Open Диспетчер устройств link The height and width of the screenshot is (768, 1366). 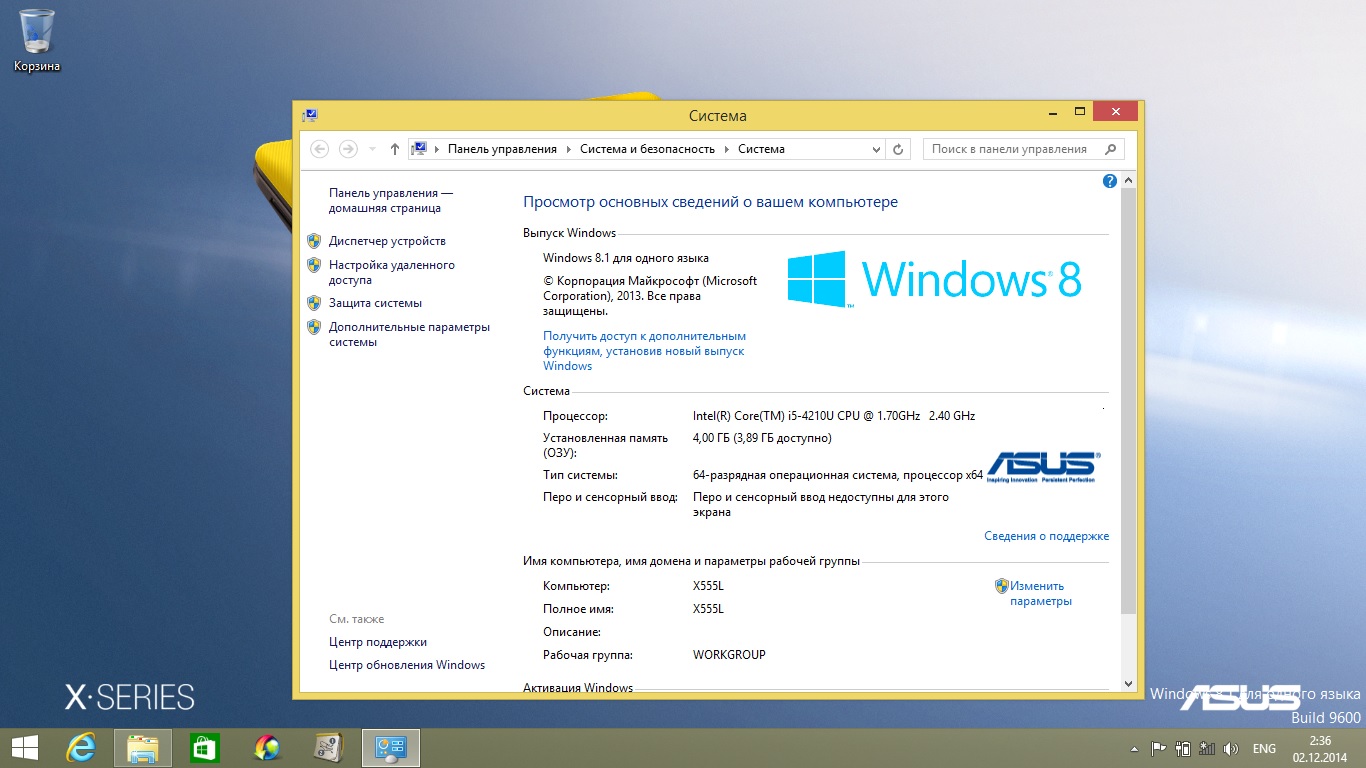[387, 241]
